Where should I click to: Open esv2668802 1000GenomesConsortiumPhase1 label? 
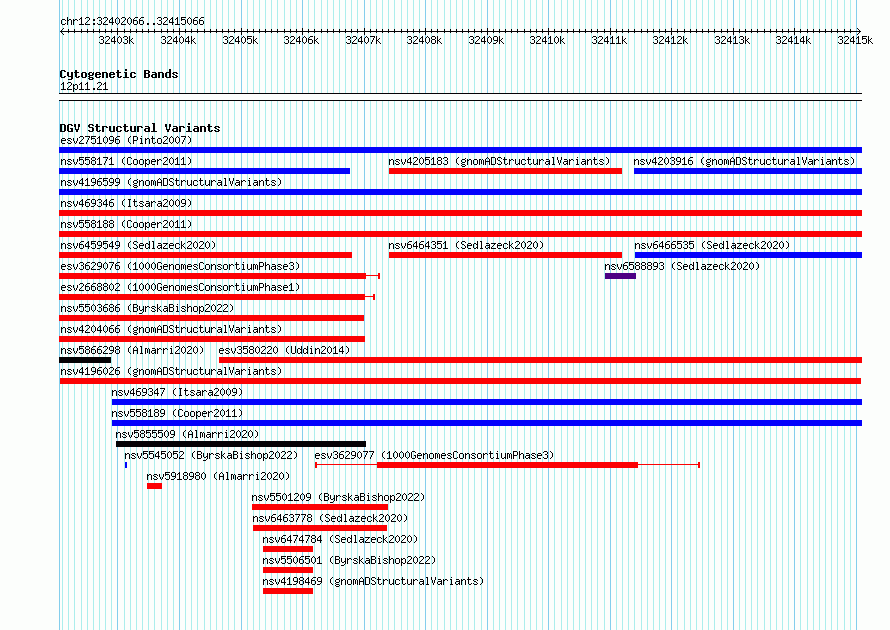(x=180, y=287)
